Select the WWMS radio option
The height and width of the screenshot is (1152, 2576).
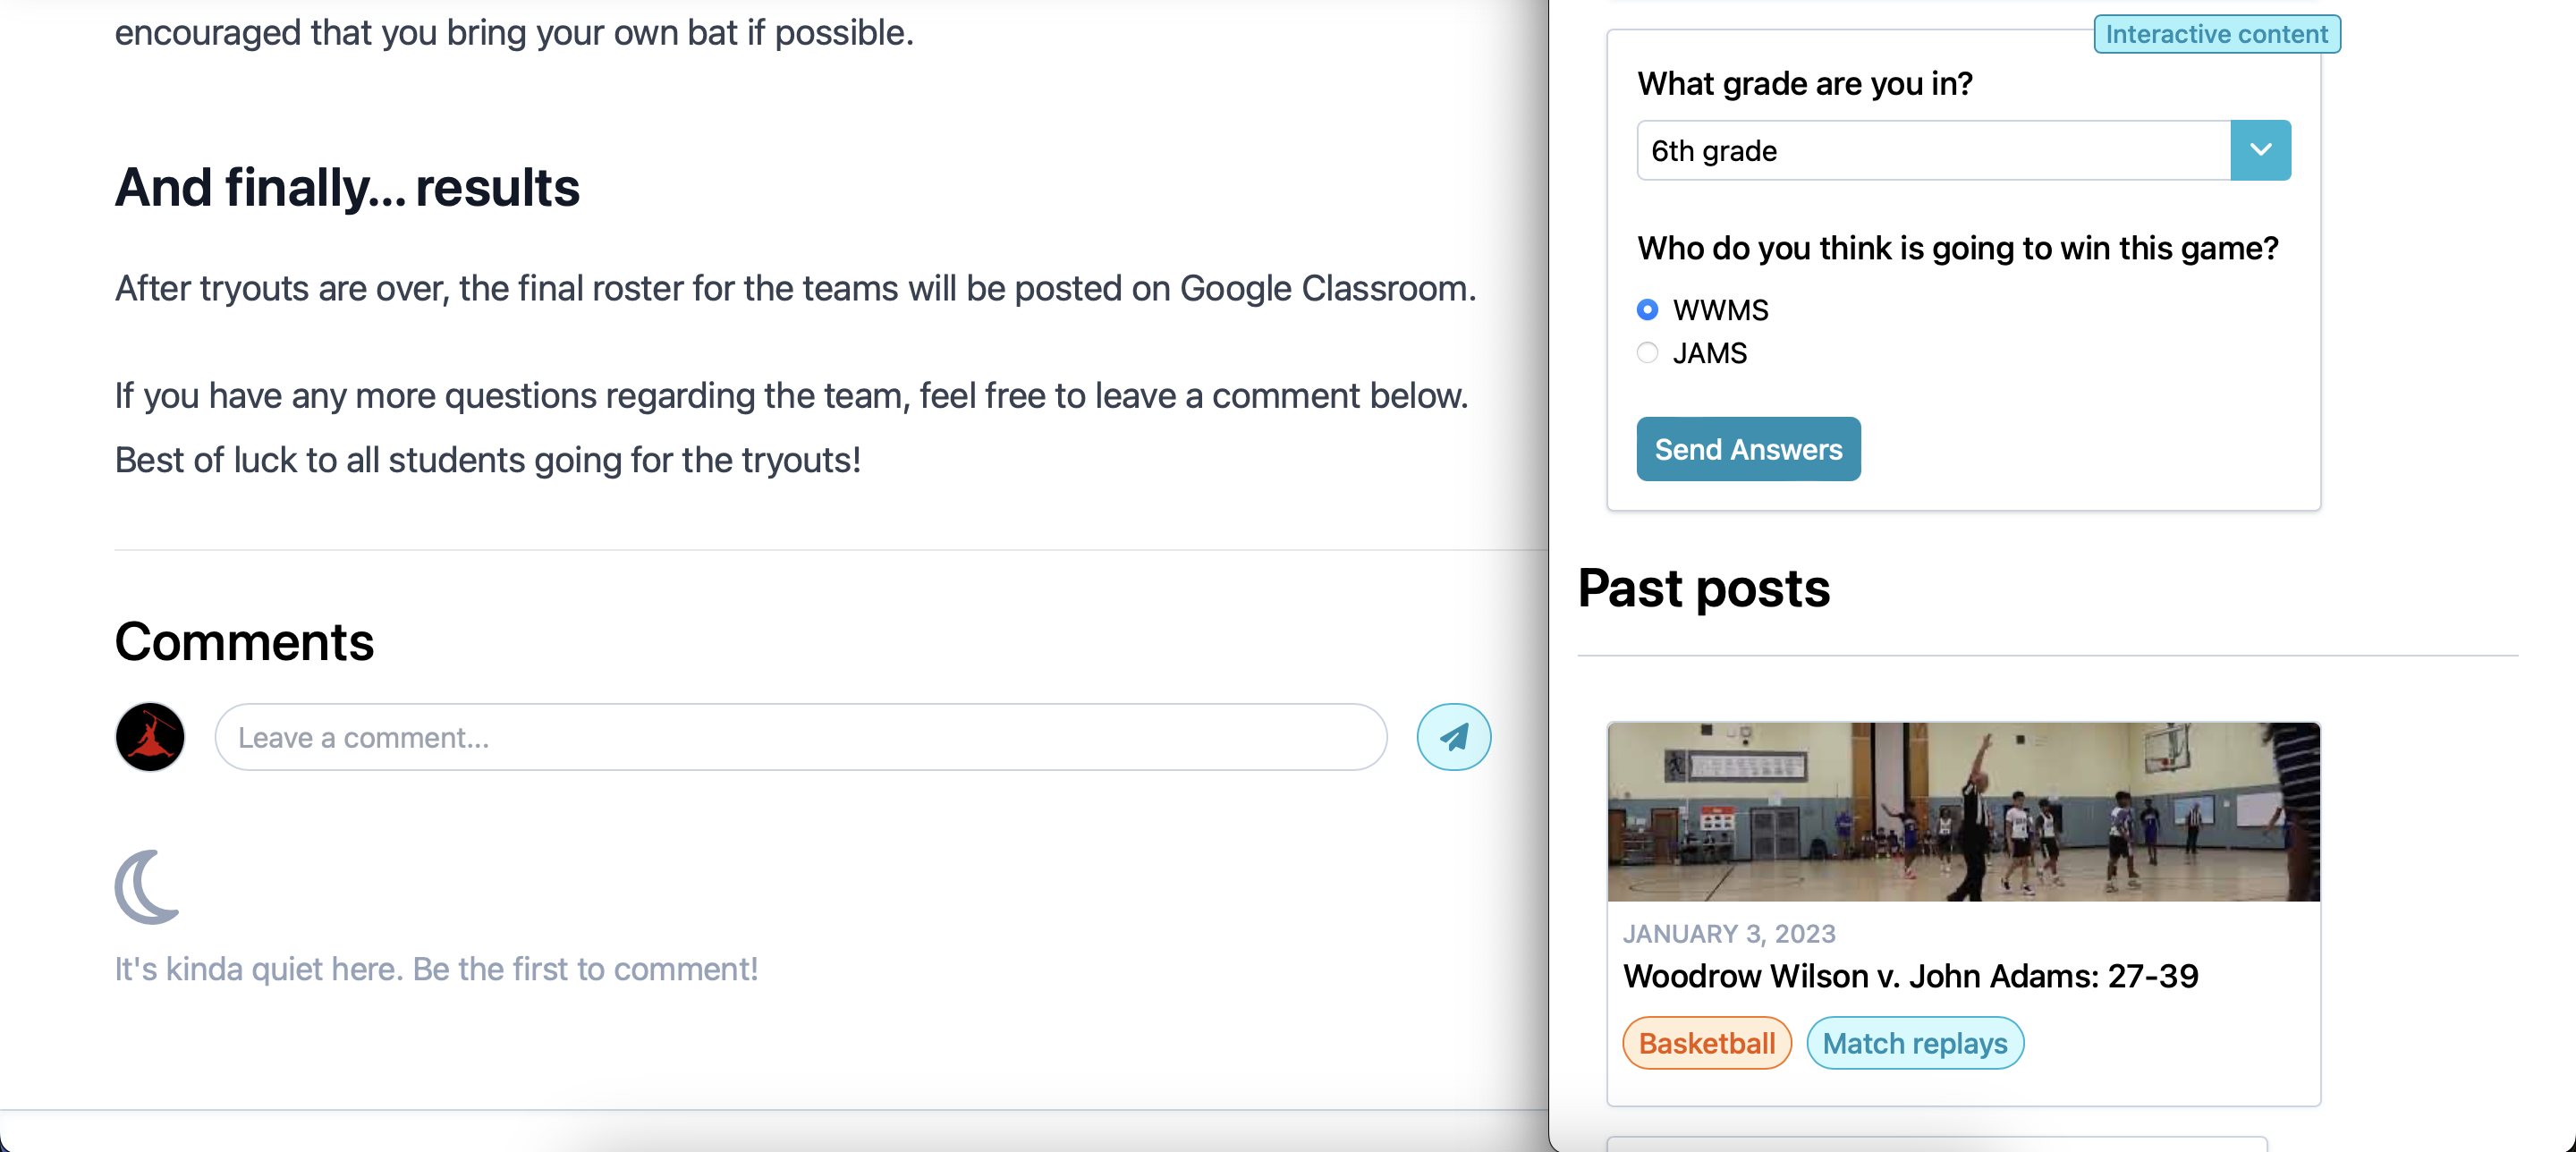1647,310
